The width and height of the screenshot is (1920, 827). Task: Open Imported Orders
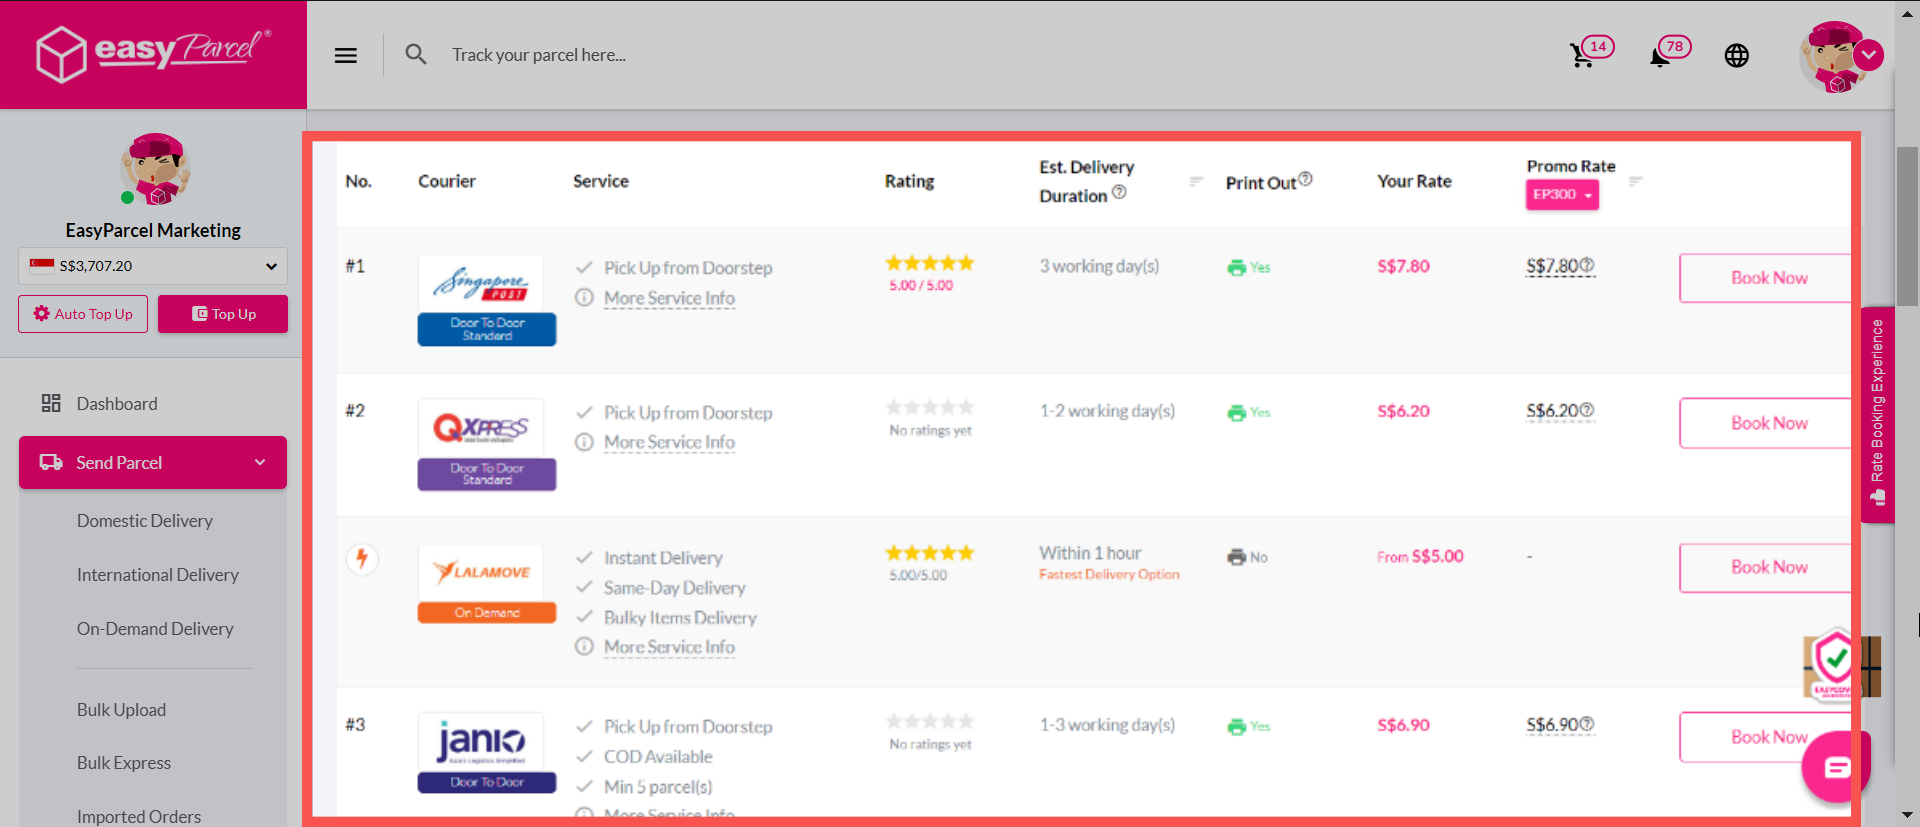tap(139, 817)
